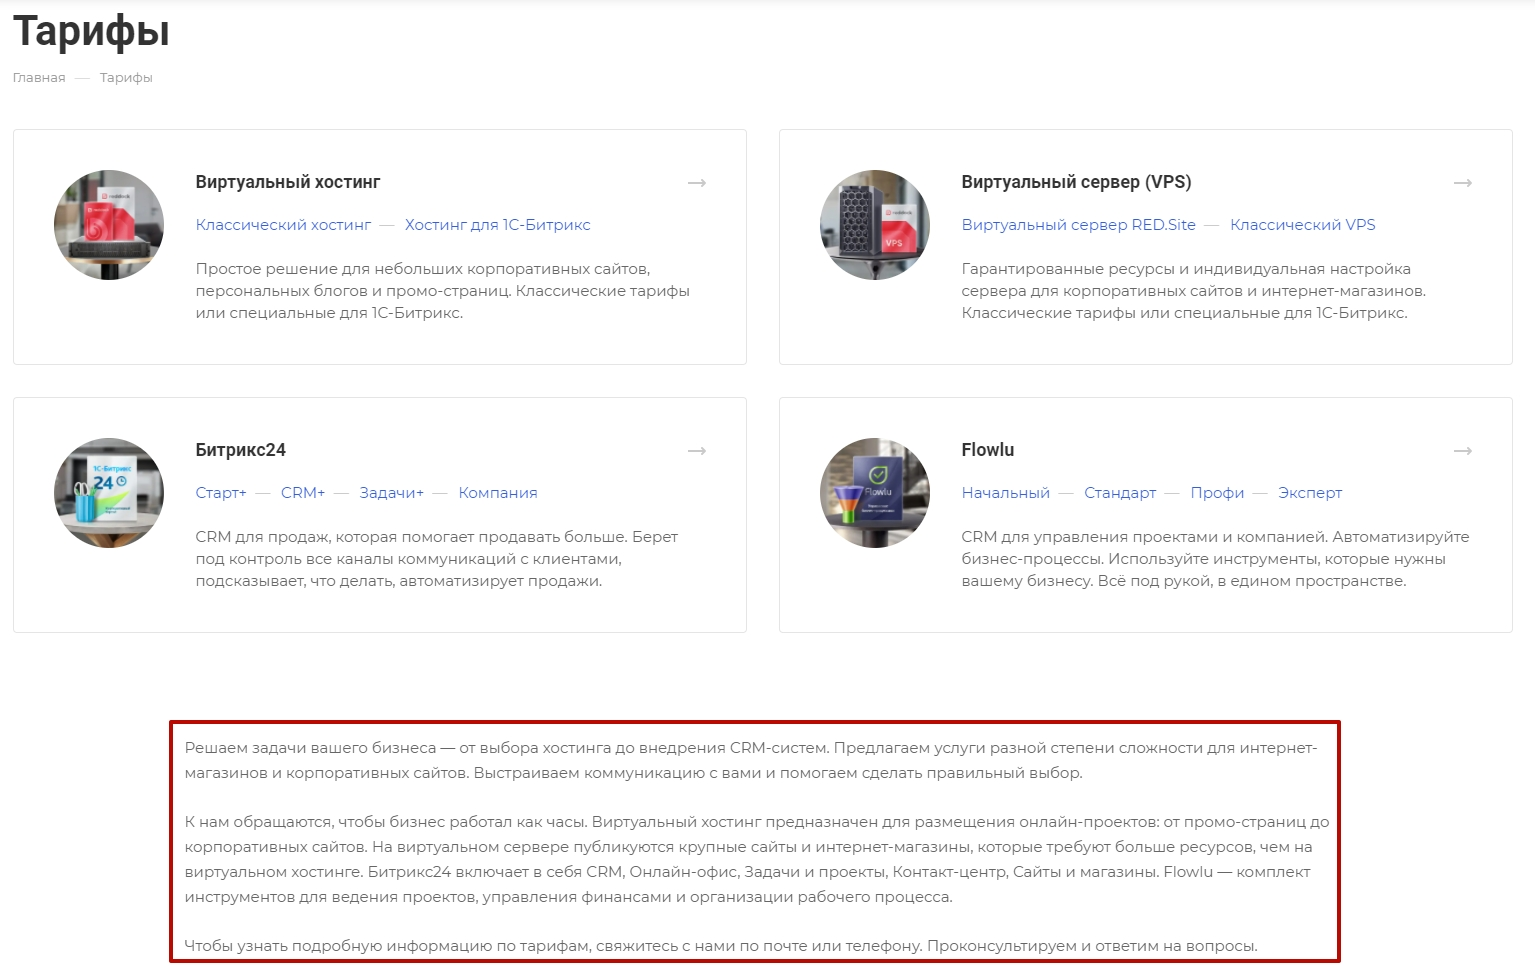The width and height of the screenshot is (1535, 968).
Task: Open the Задачи+ plan link
Action: point(392,493)
